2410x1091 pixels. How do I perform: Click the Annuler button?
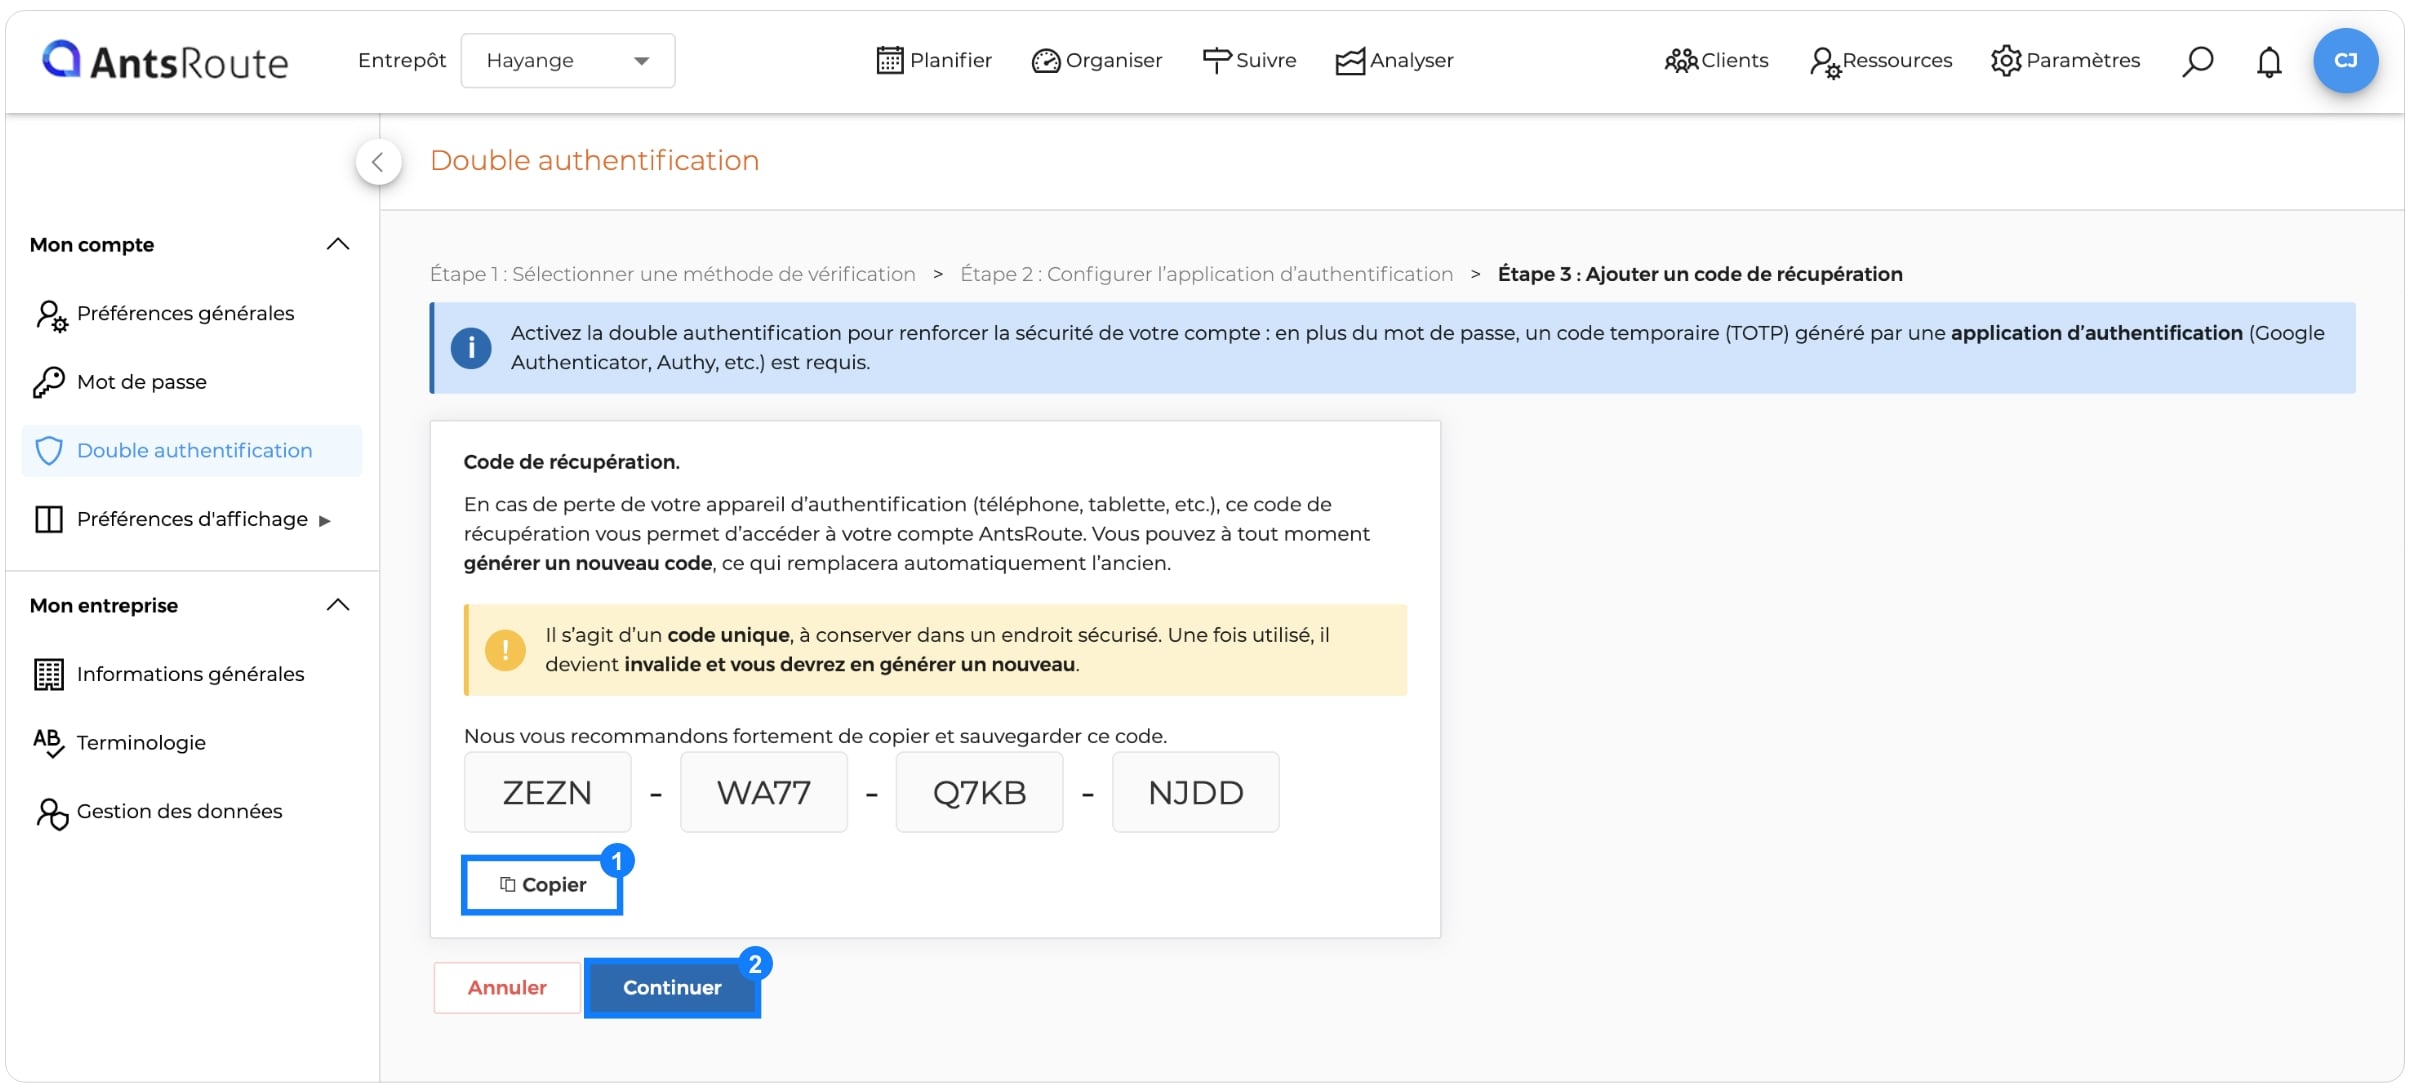507,988
